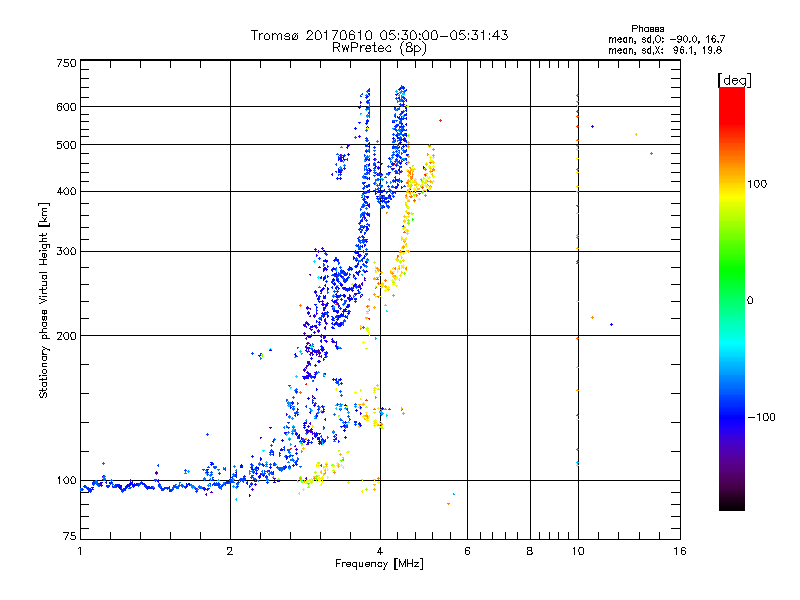
Task: Click the plot title 'Tromsø 20170610 05:30:00-05:31:43'
Action: [x=379, y=35]
